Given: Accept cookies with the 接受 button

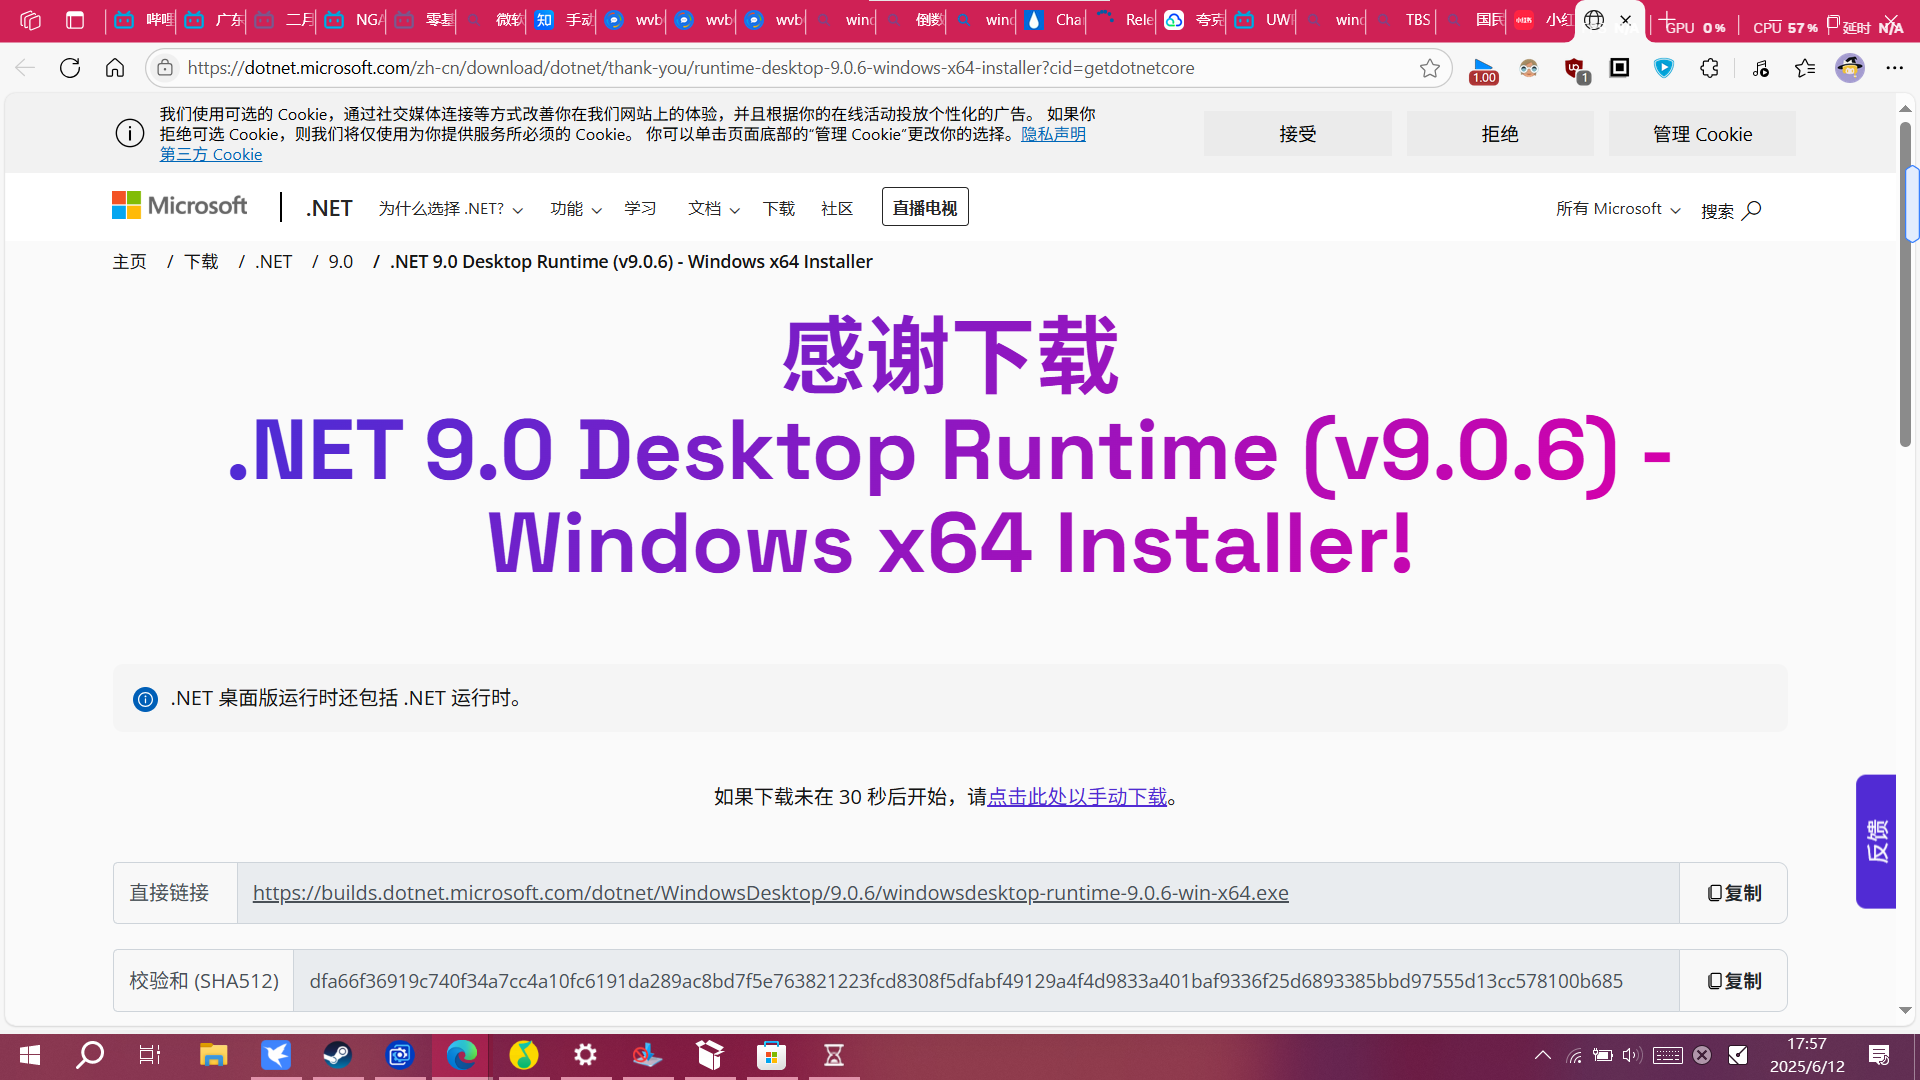Looking at the screenshot, I should (x=1297, y=134).
